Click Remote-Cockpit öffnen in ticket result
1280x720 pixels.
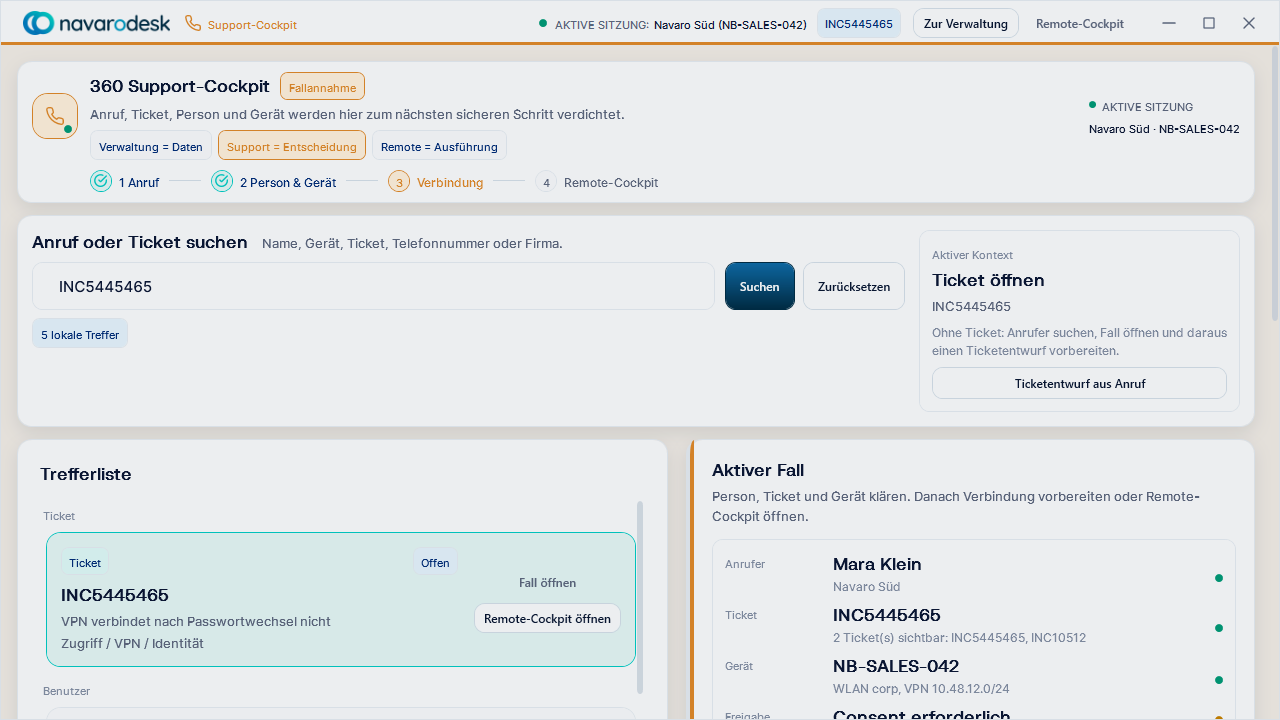click(547, 618)
